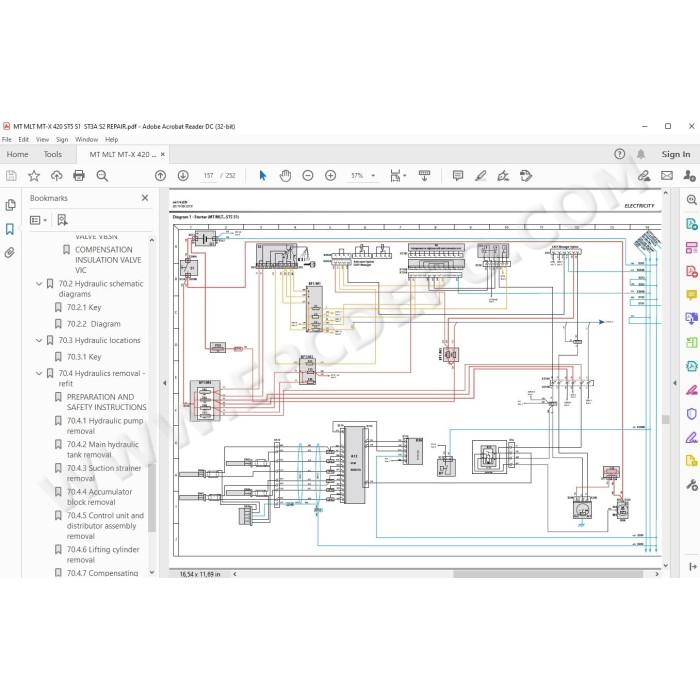
Task: Open the Page Thumbnails panel
Action: (x=10, y=205)
